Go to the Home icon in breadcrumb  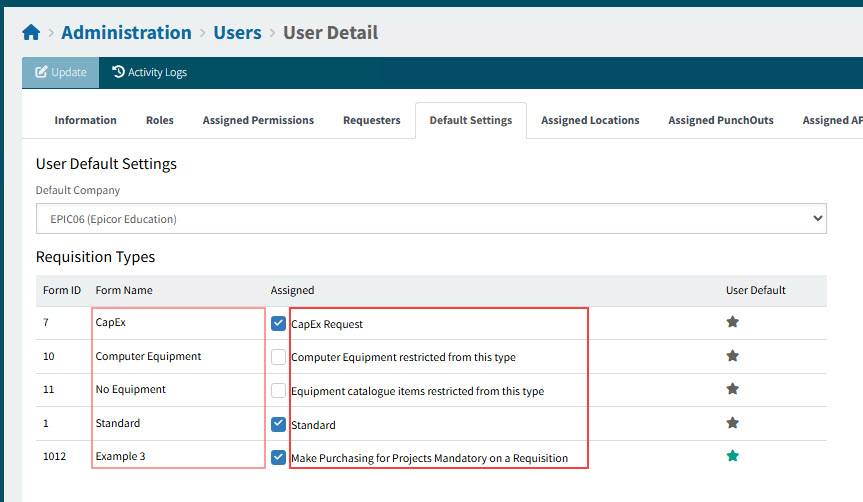(x=31, y=32)
